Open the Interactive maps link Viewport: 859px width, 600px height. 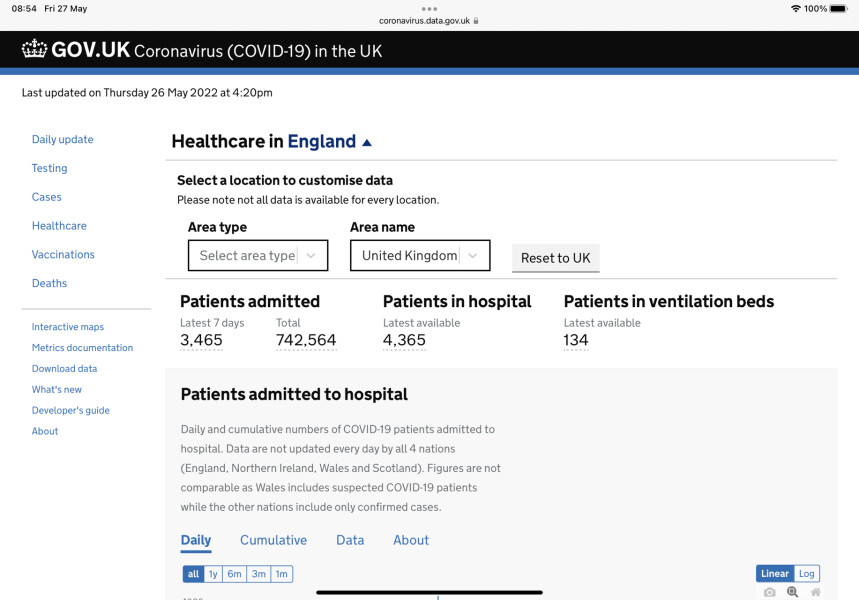[x=68, y=327]
